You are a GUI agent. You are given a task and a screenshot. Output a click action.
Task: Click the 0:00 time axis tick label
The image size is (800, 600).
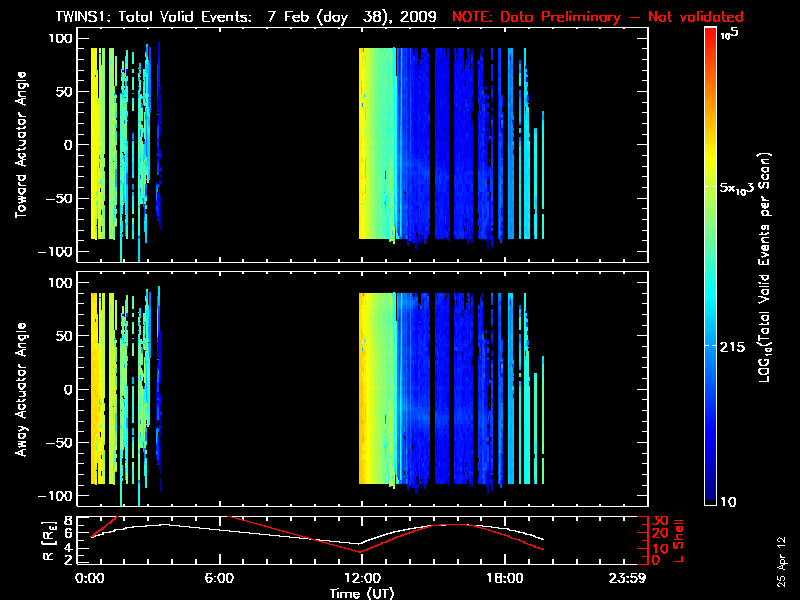pos(89,578)
